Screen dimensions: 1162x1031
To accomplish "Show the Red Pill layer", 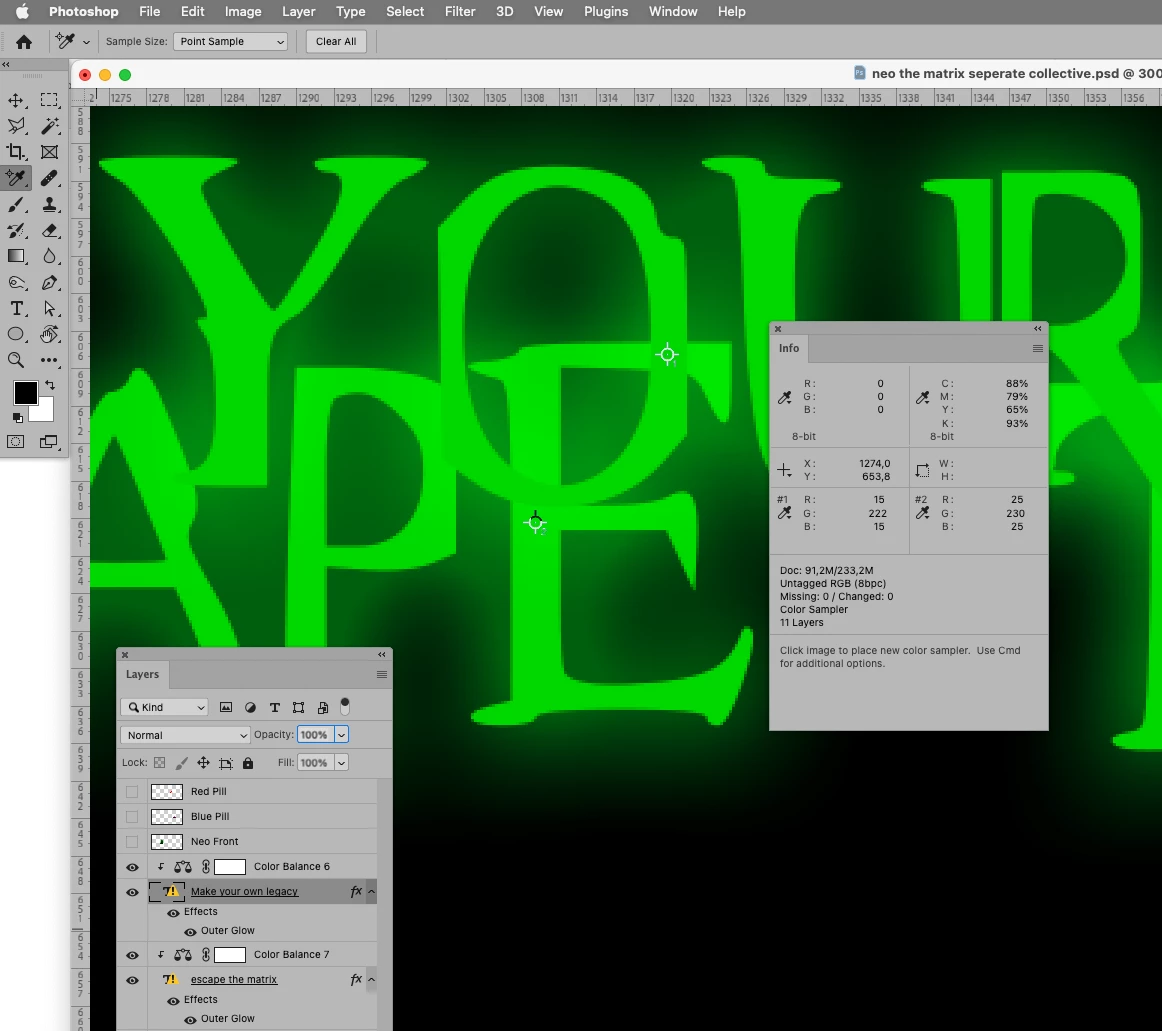I will pyautogui.click(x=132, y=792).
